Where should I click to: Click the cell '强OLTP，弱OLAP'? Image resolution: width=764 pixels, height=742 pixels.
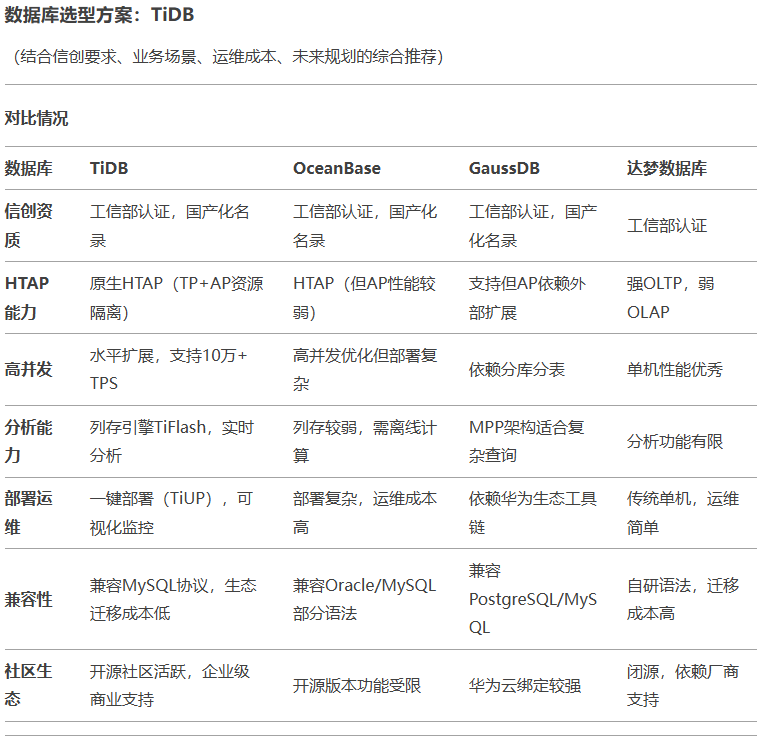(x=670, y=298)
